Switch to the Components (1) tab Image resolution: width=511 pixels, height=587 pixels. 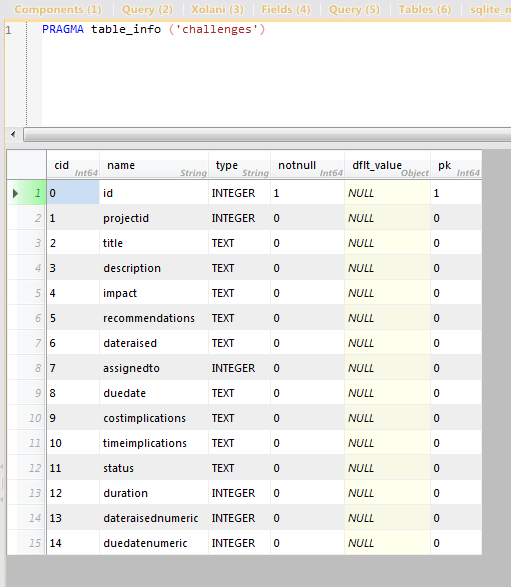pos(58,9)
